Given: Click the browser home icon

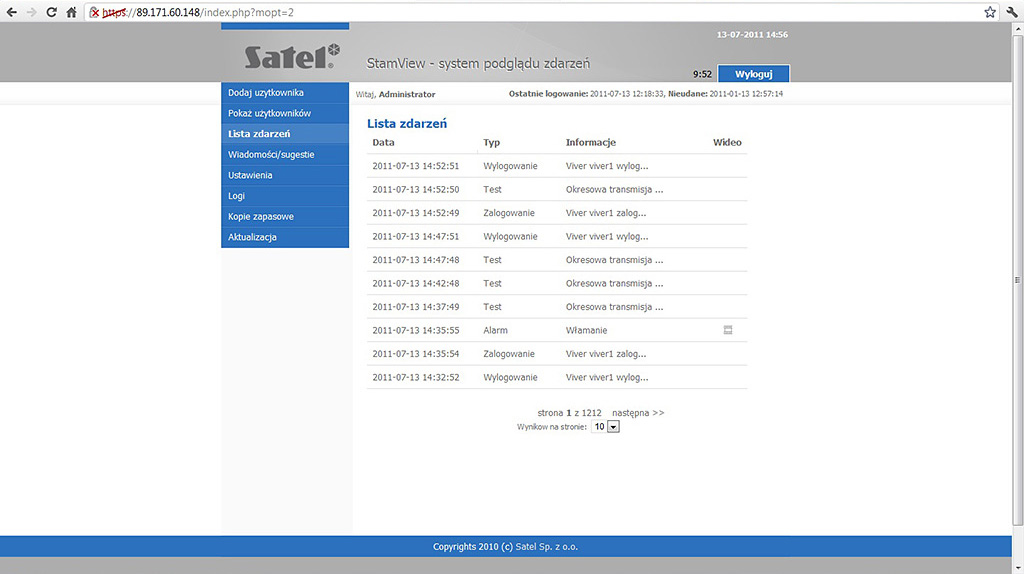Looking at the screenshot, I should (71, 12).
